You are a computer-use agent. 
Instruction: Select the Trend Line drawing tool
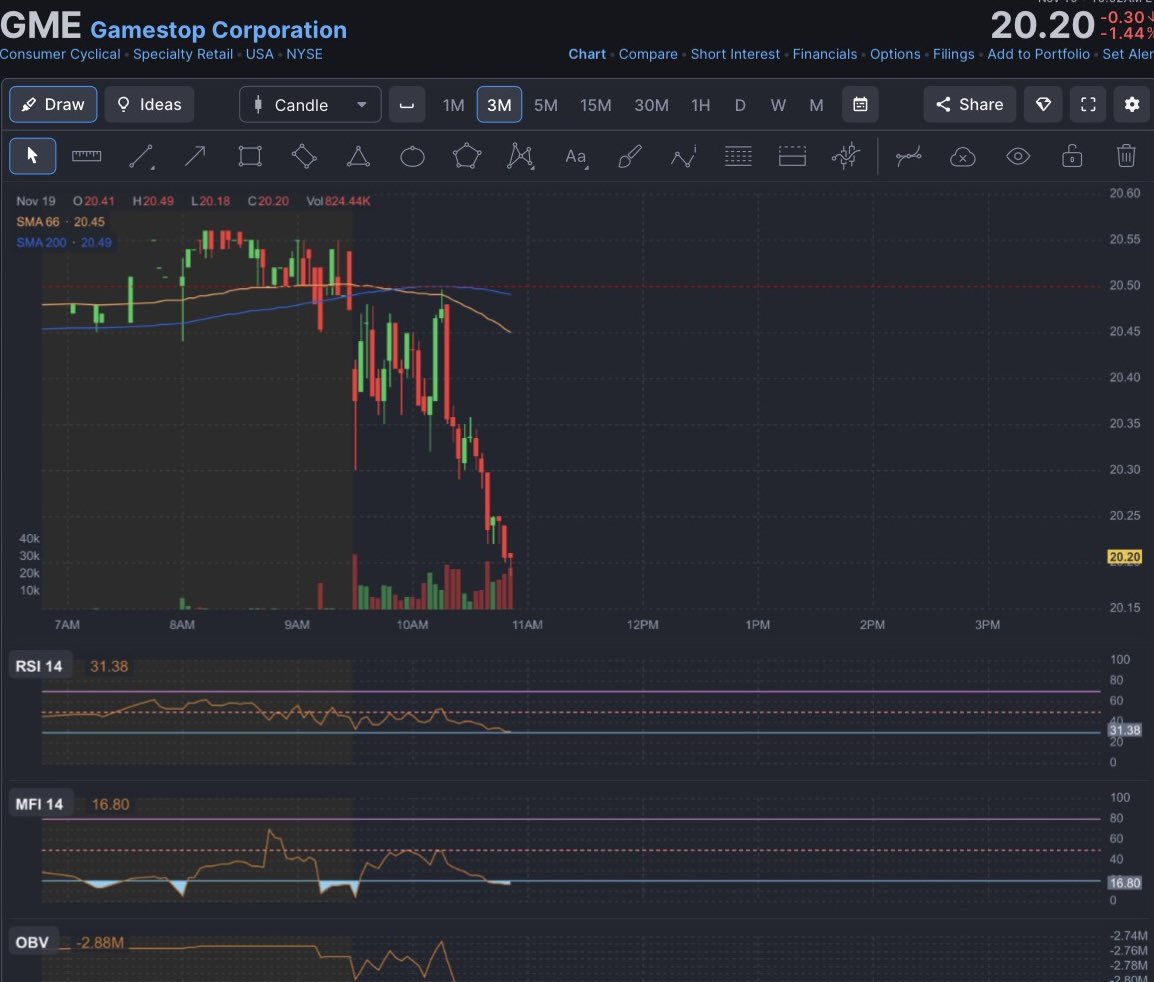click(141, 156)
